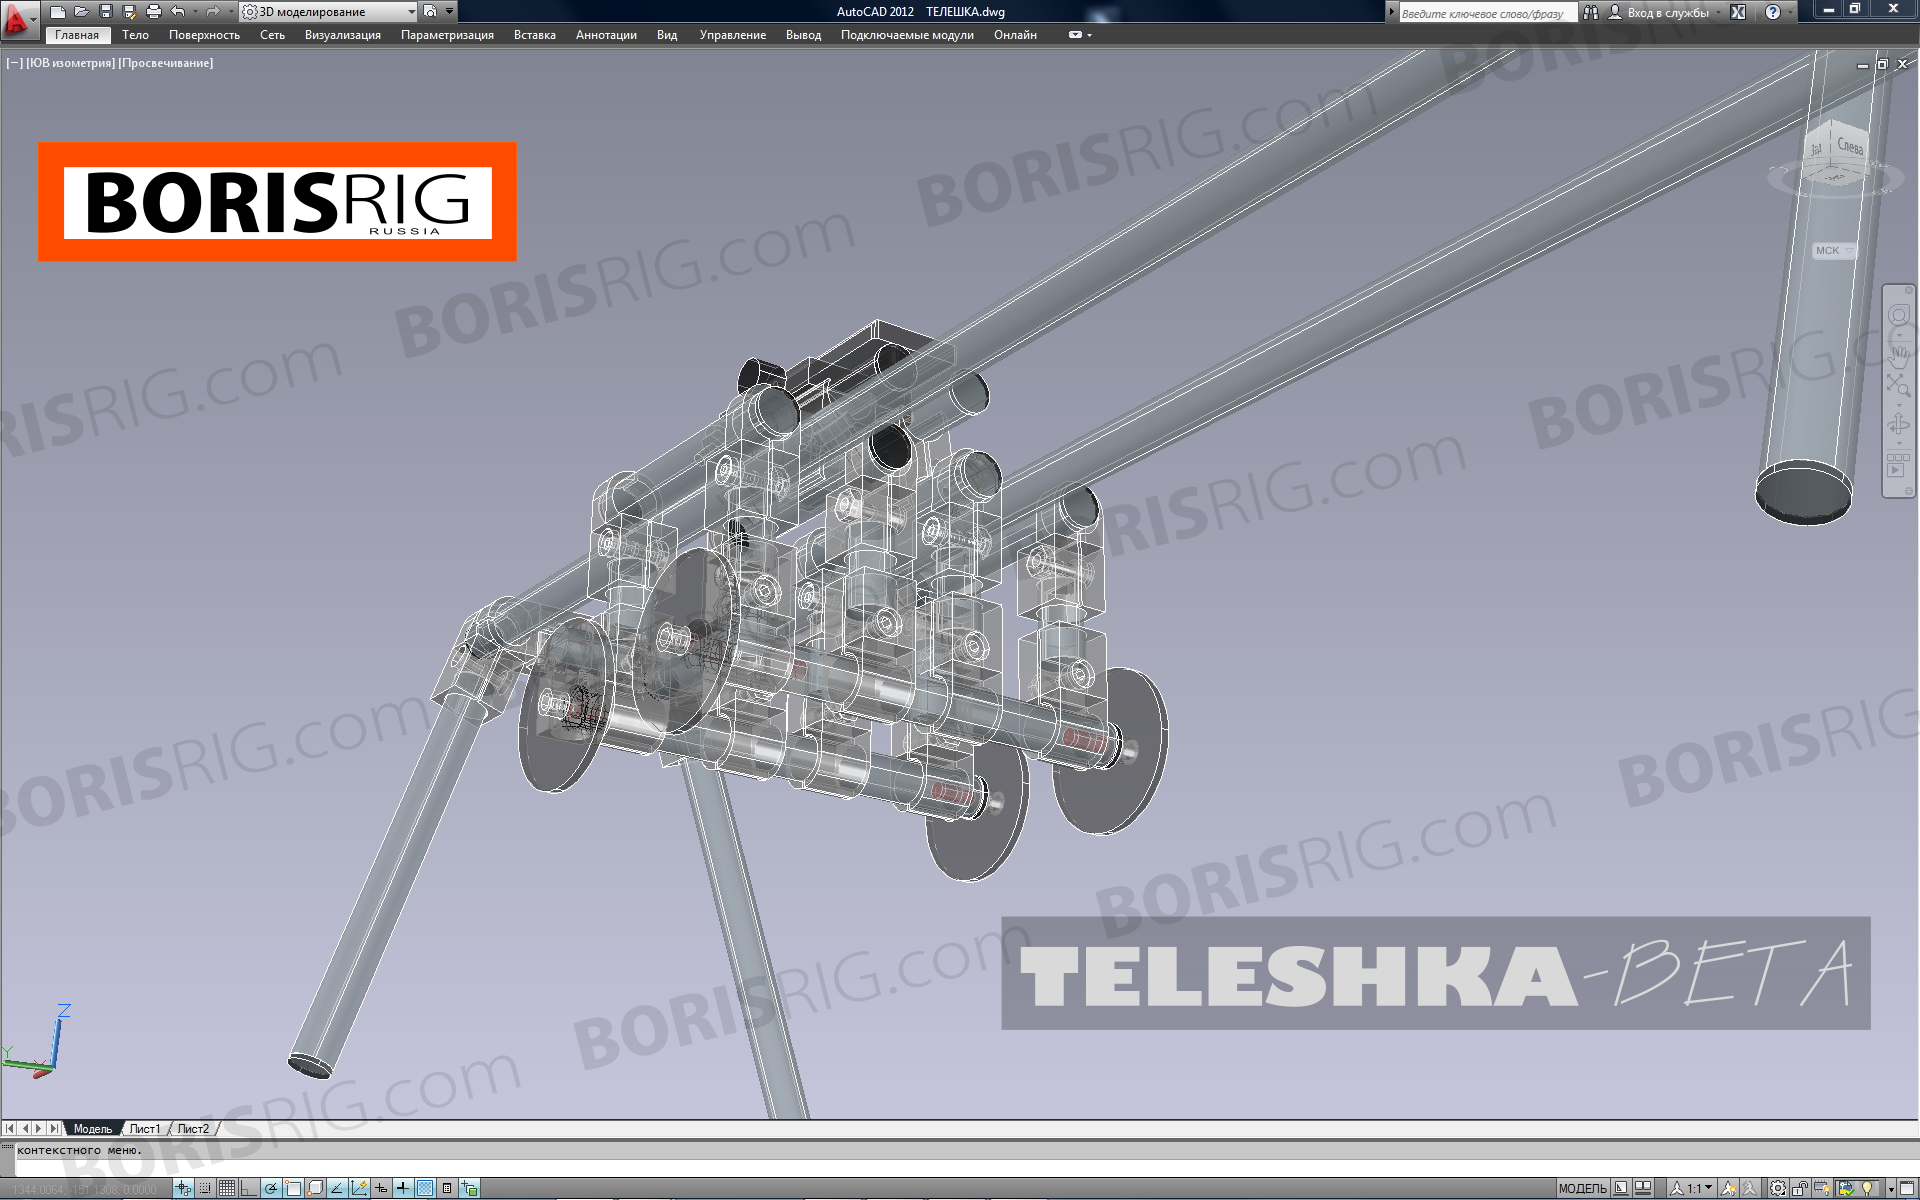The image size is (1920, 1200).
Task: Toggle Object Snap in status bar
Action: pos(293,1188)
